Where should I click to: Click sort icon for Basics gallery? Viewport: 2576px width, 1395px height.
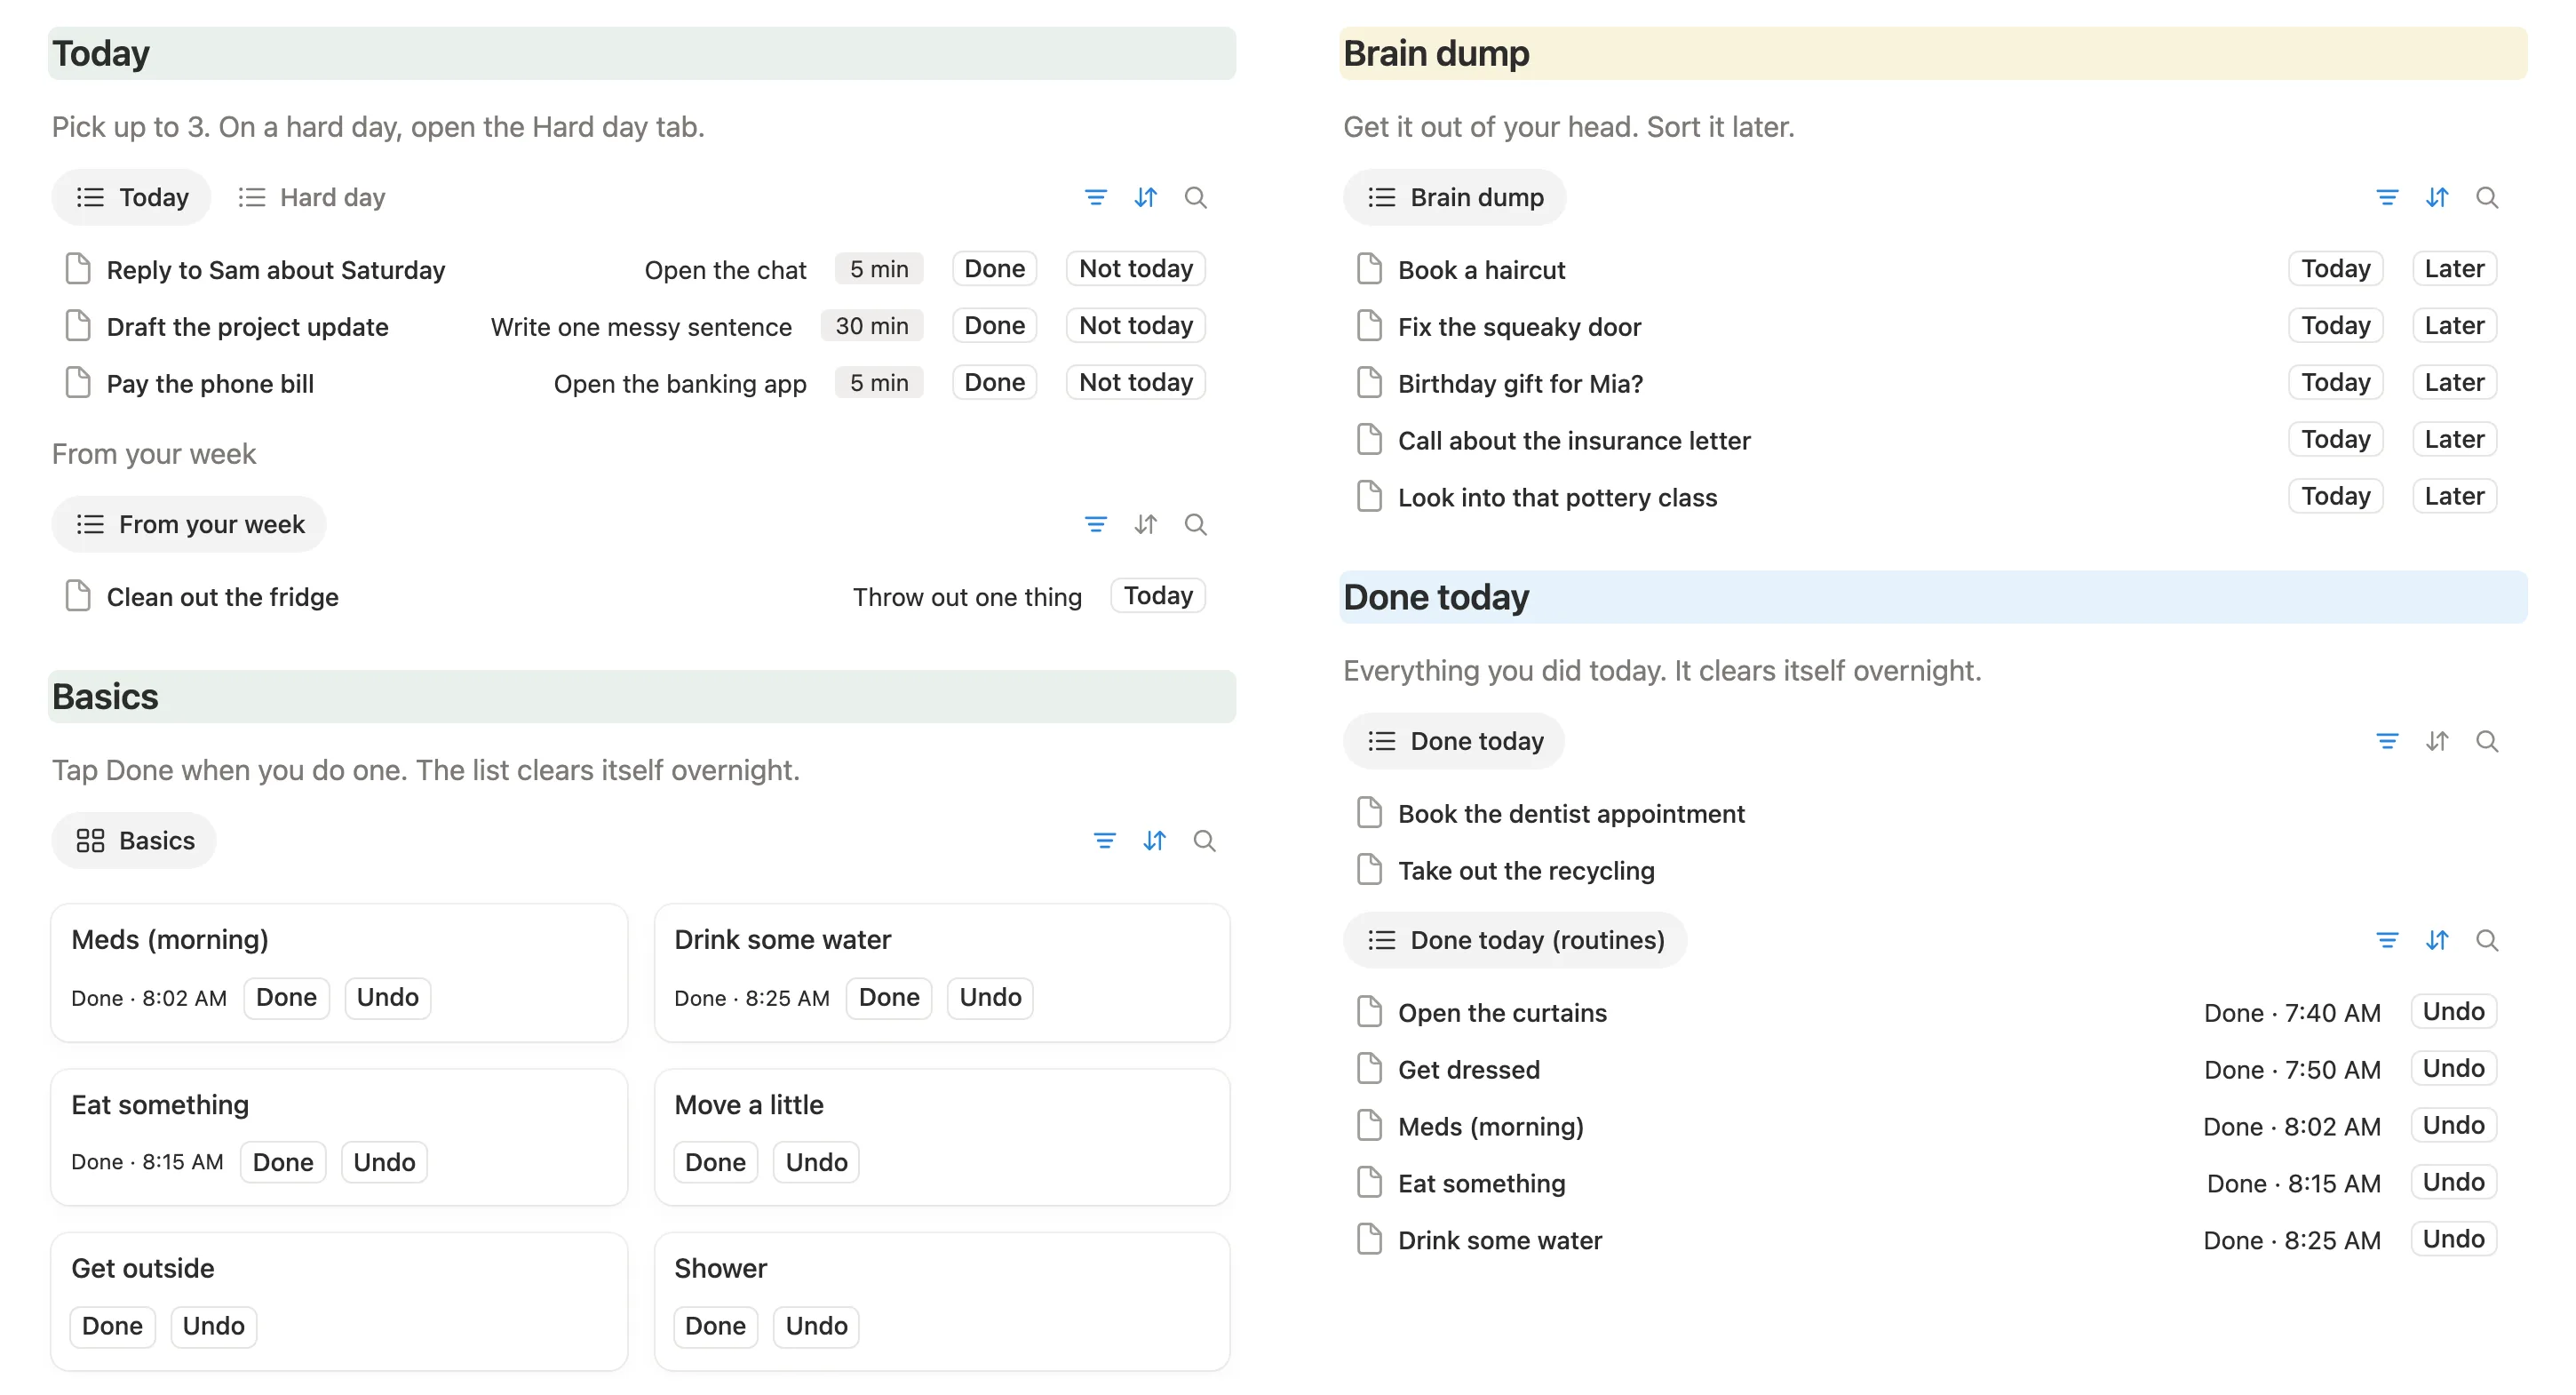click(1154, 840)
